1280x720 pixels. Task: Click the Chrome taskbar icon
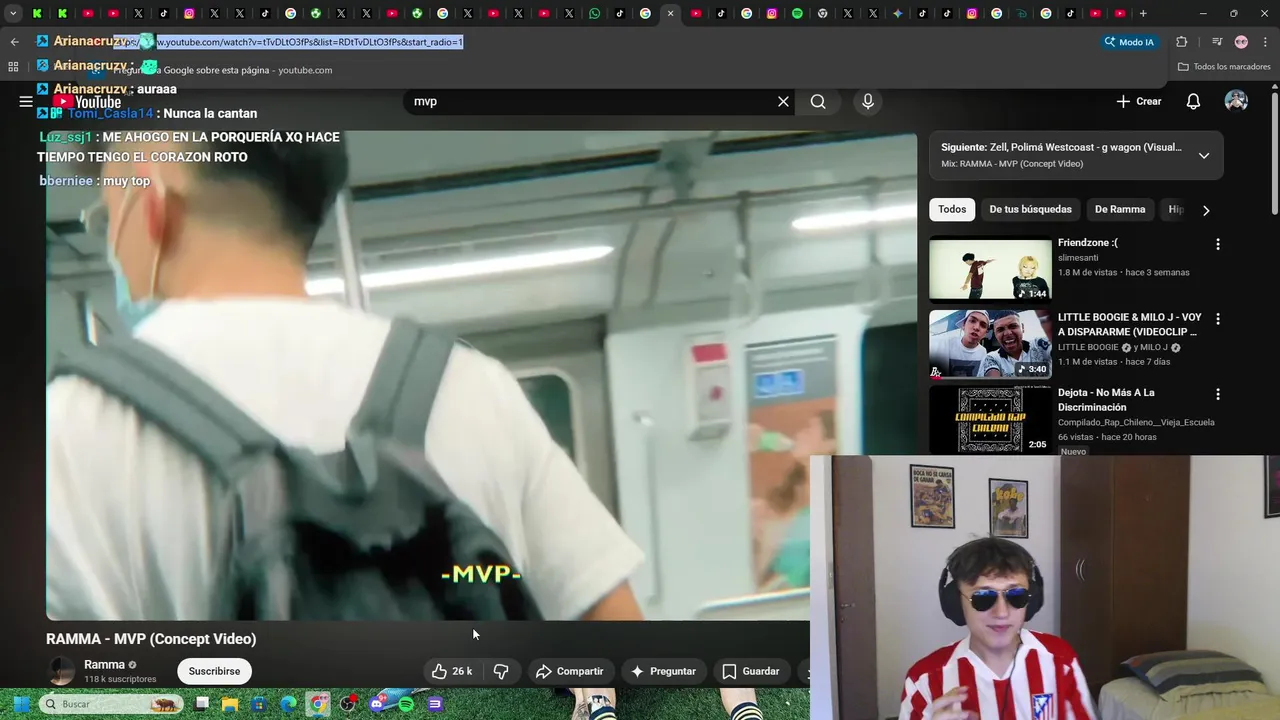pos(318,704)
